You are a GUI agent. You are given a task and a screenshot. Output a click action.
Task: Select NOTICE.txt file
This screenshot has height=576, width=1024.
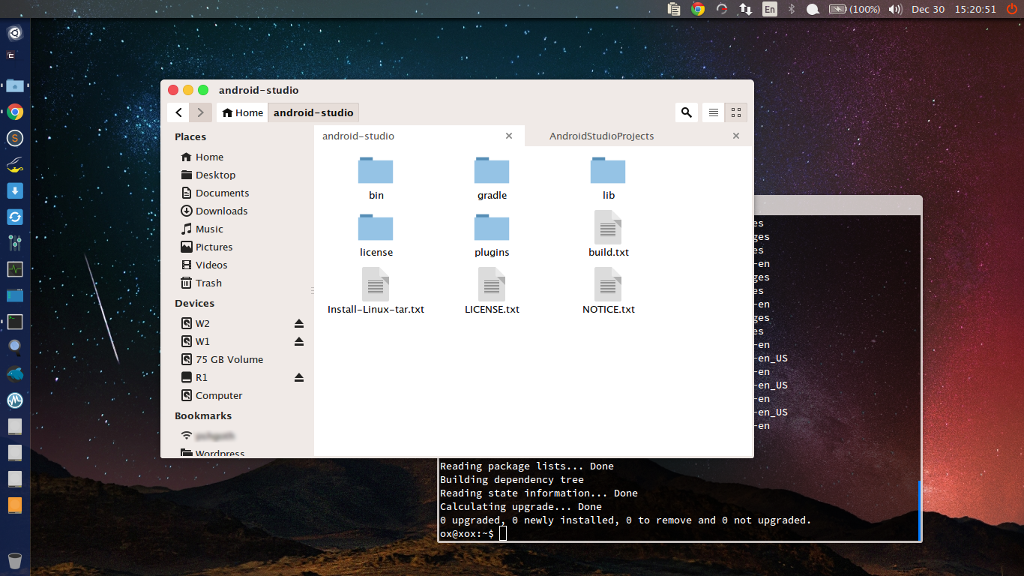608,291
